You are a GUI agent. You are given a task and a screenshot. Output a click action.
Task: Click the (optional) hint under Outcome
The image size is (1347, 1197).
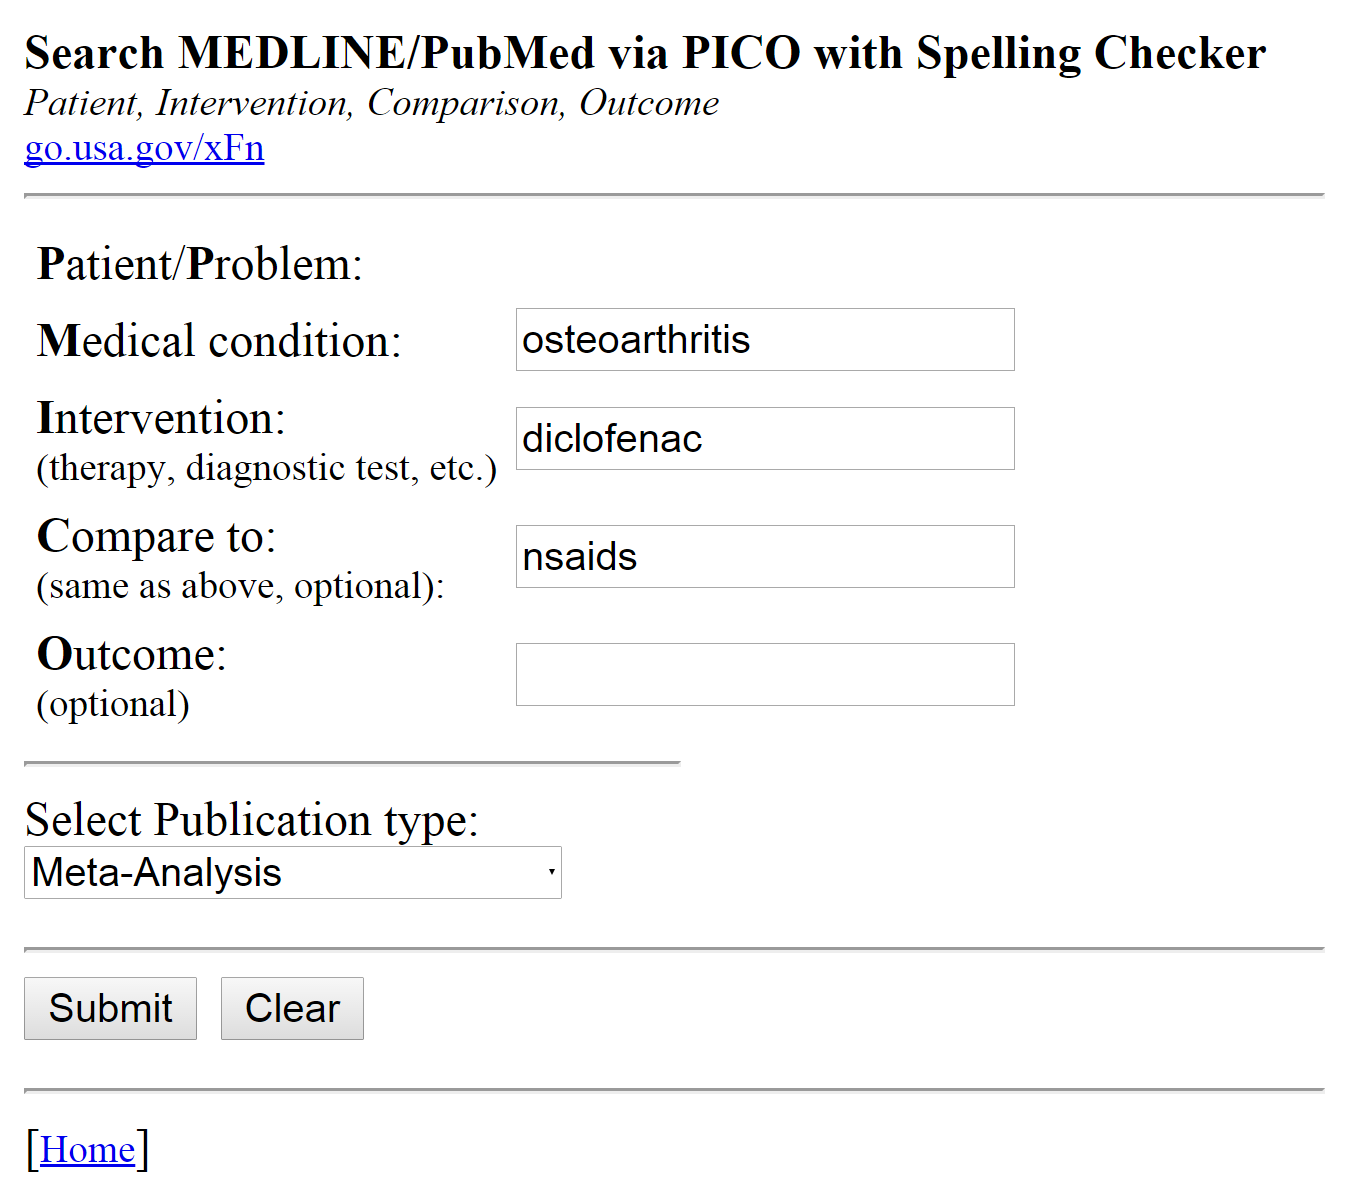(113, 704)
